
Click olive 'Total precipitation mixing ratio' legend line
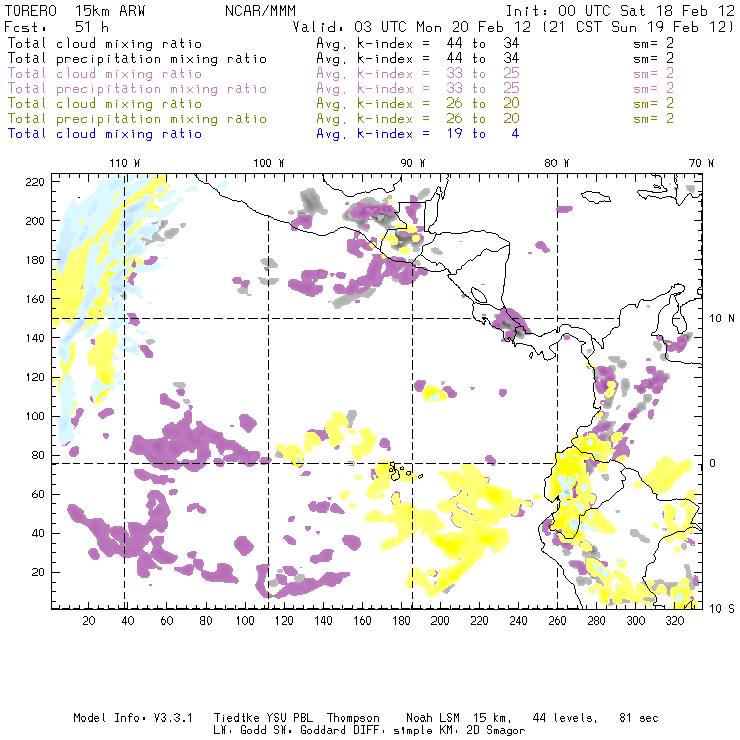coord(137,119)
